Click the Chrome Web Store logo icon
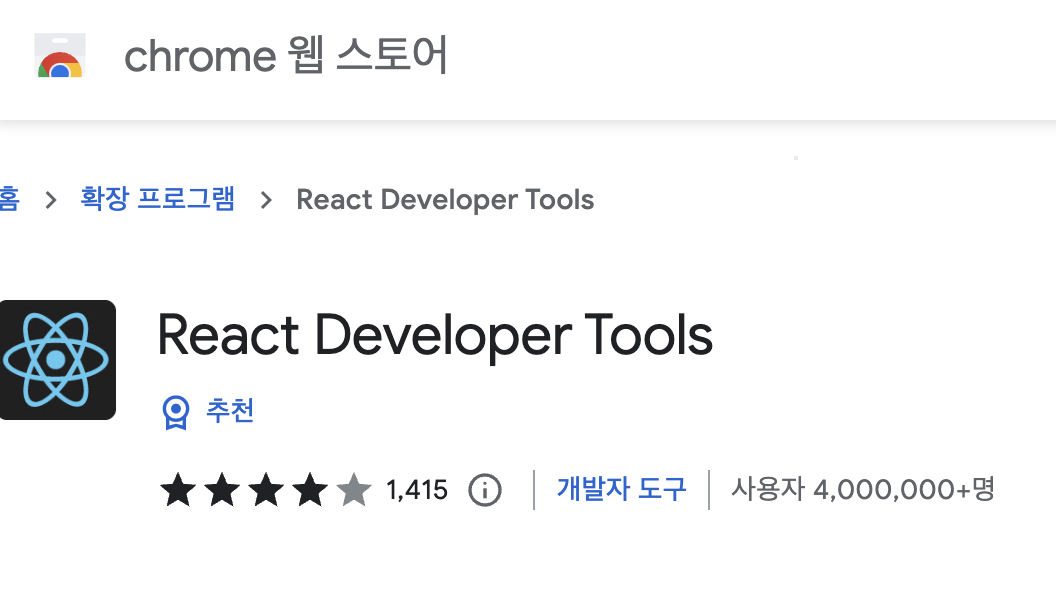 pos(60,55)
